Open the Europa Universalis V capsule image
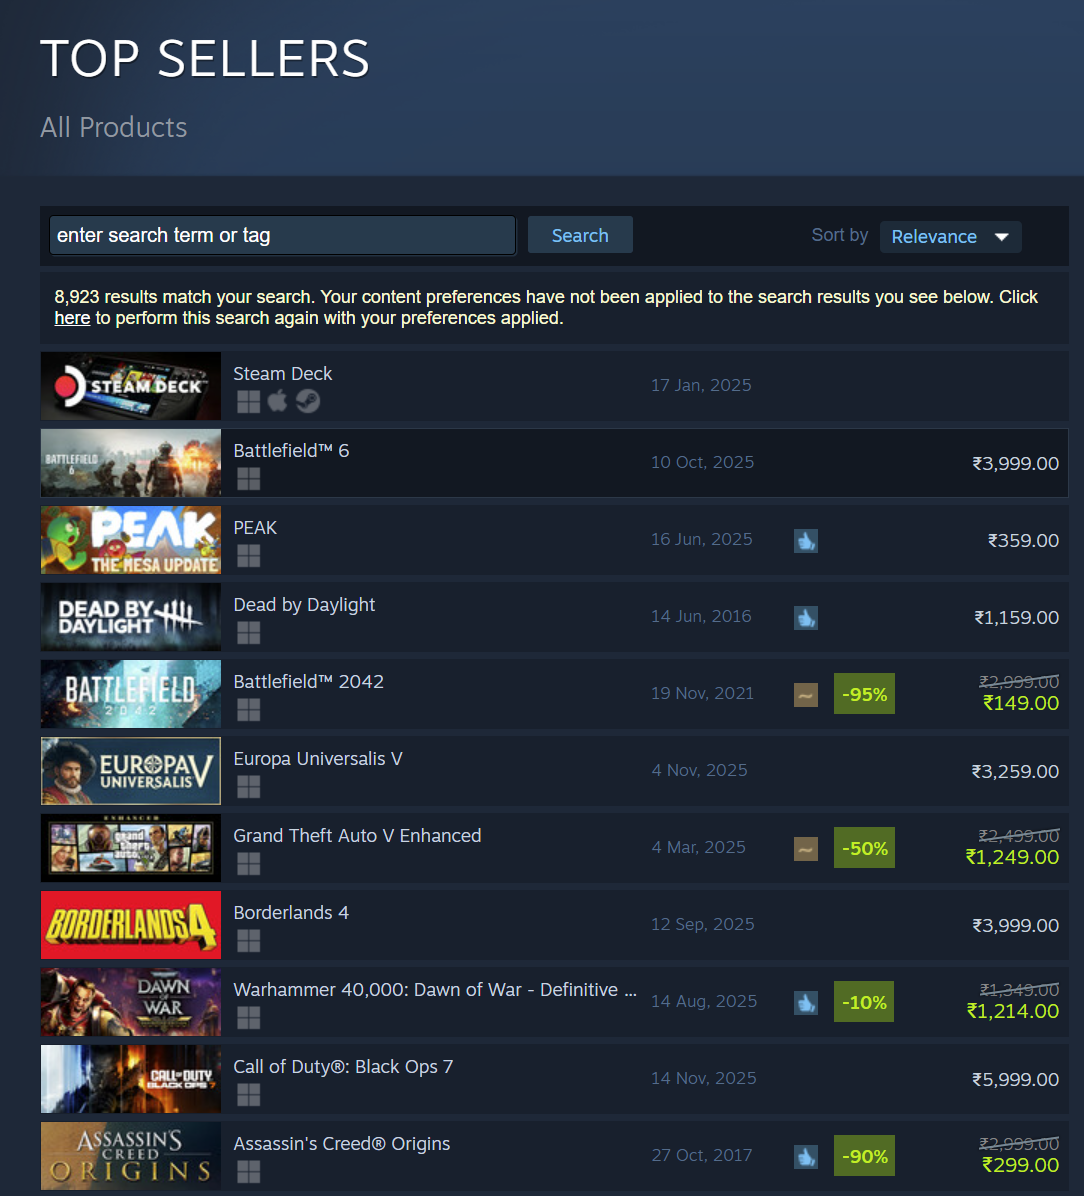 click(130, 771)
